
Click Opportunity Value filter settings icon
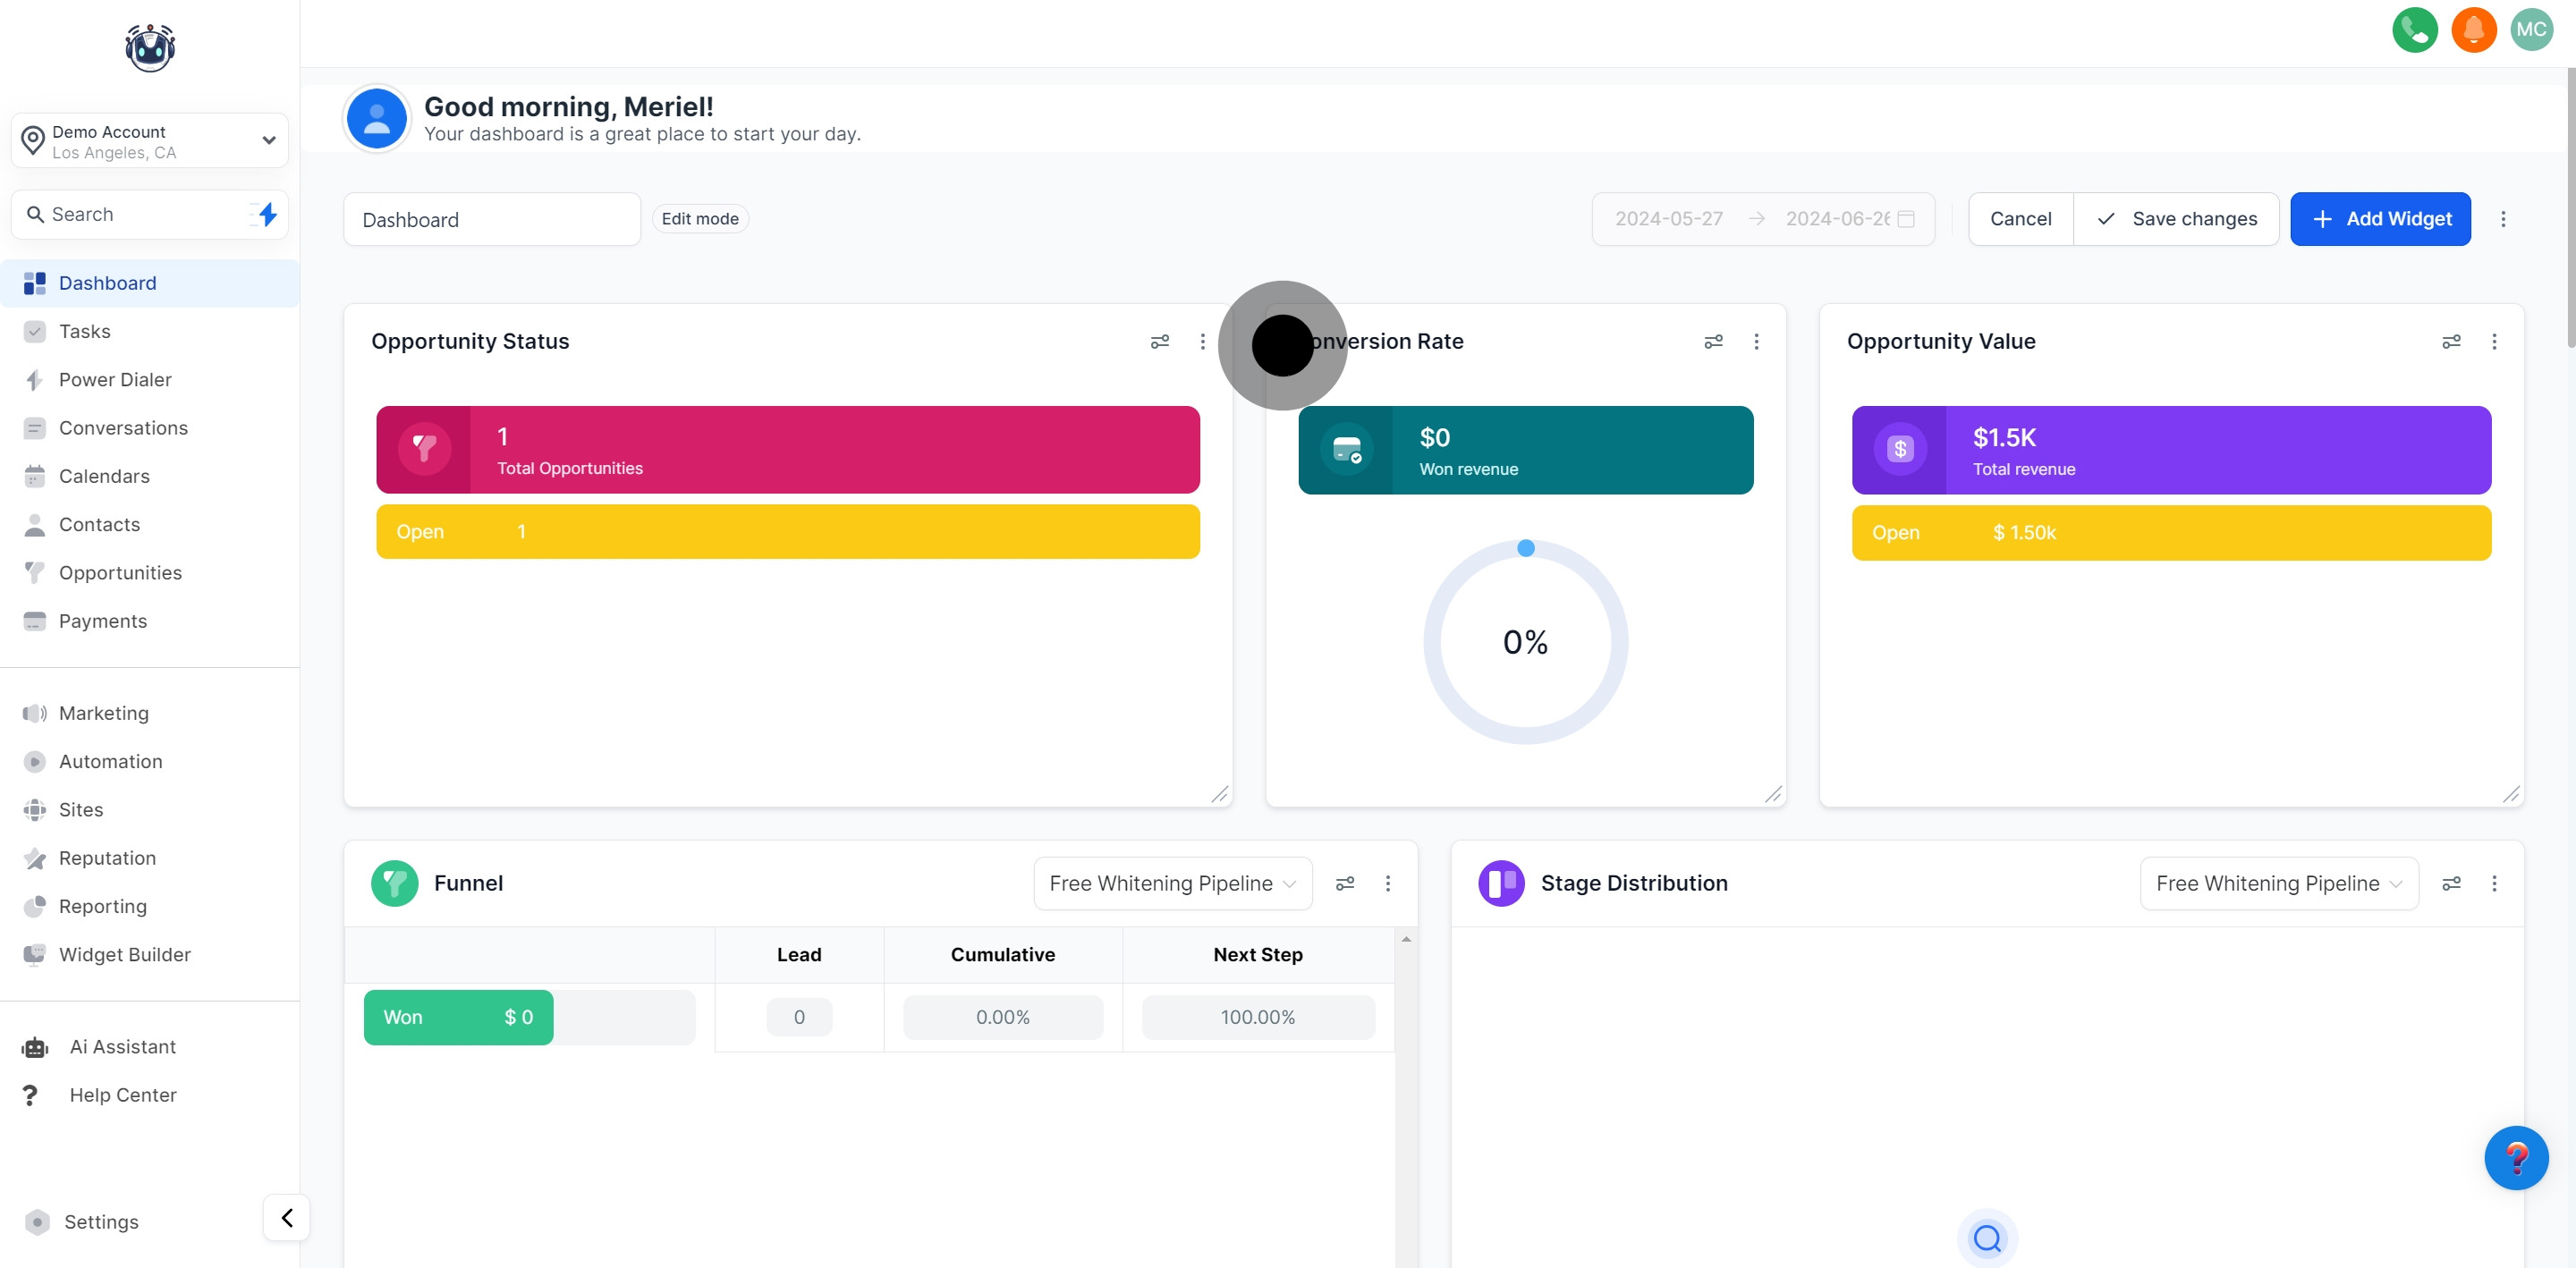click(x=2451, y=342)
